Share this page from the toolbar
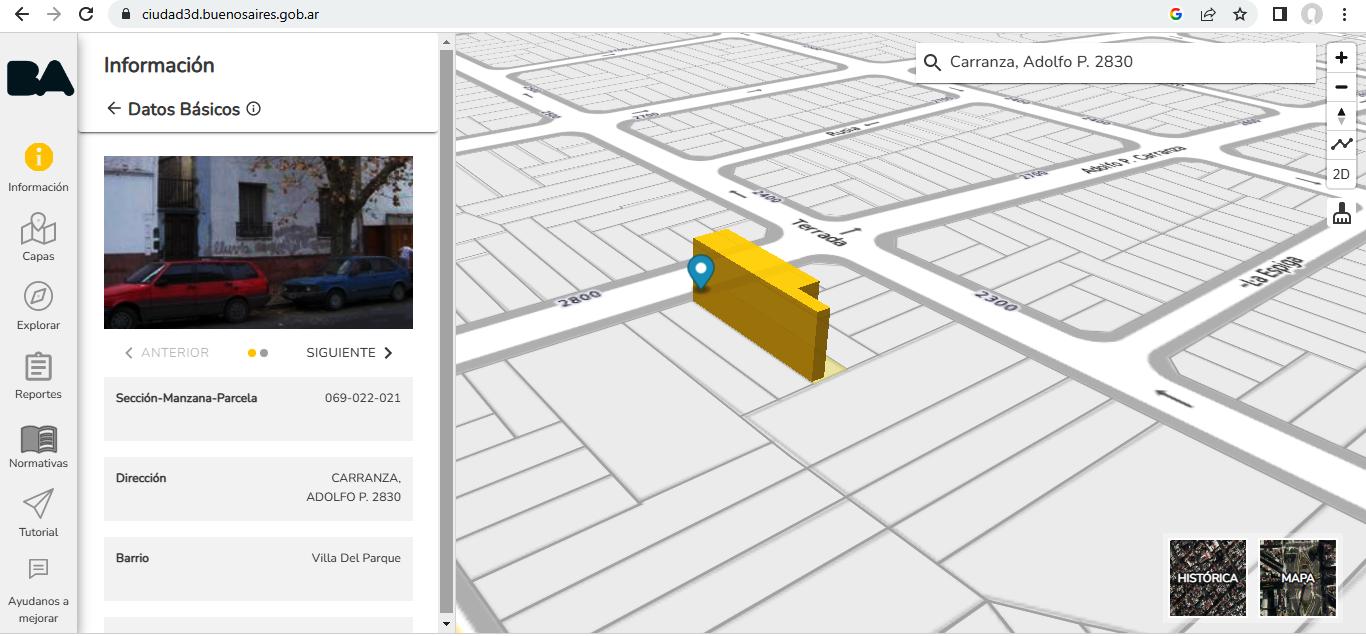The height and width of the screenshot is (636, 1366). pyautogui.click(x=1208, y=15)
